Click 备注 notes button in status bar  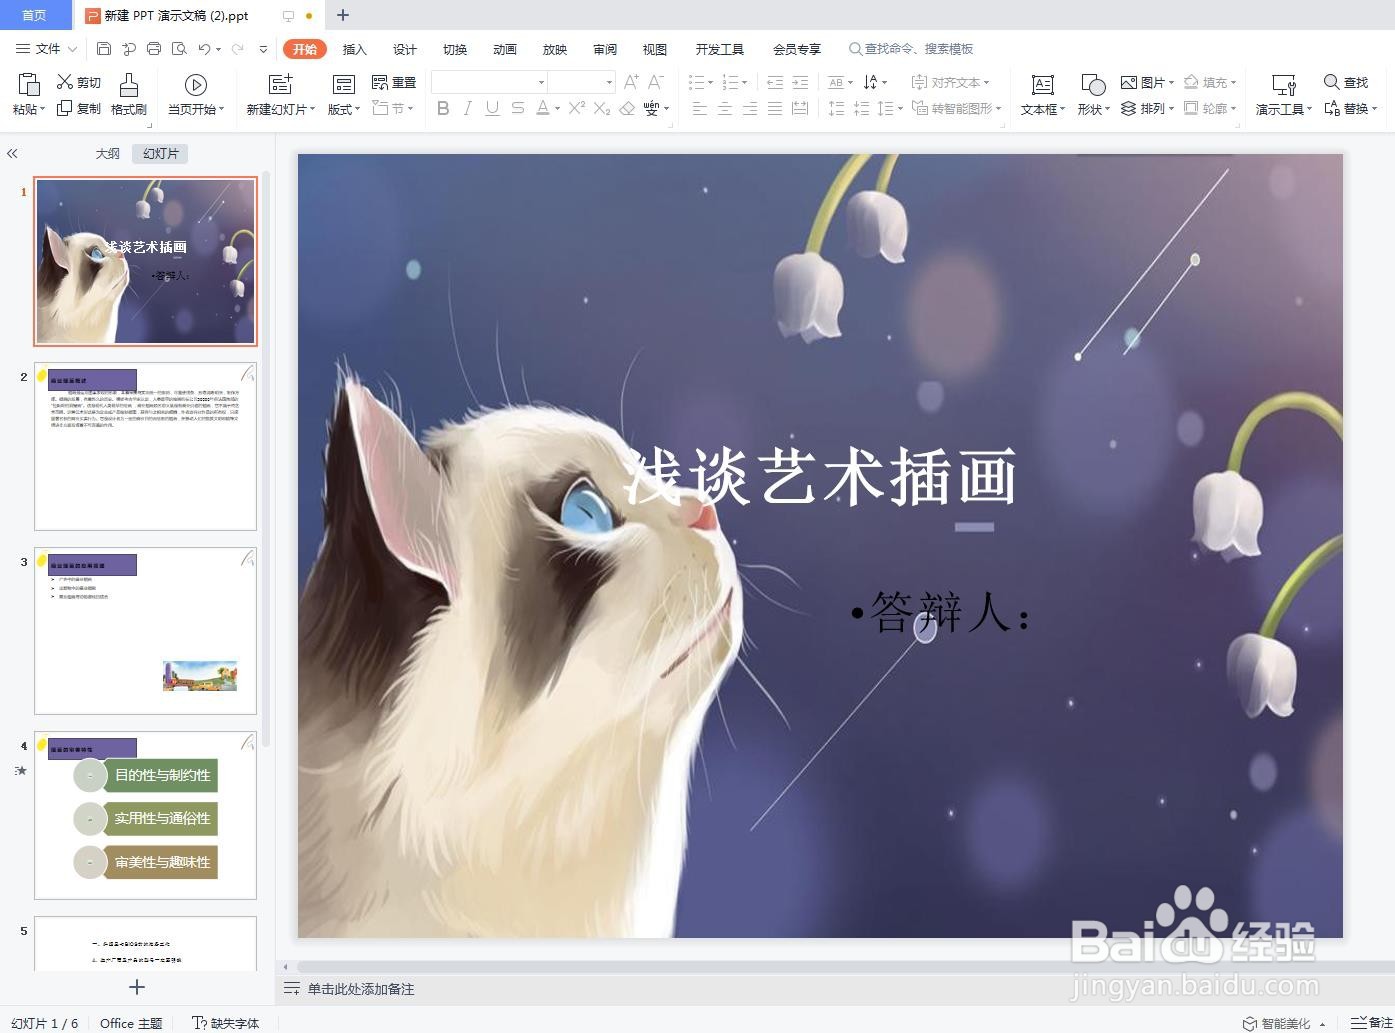coord(1371,1022)
